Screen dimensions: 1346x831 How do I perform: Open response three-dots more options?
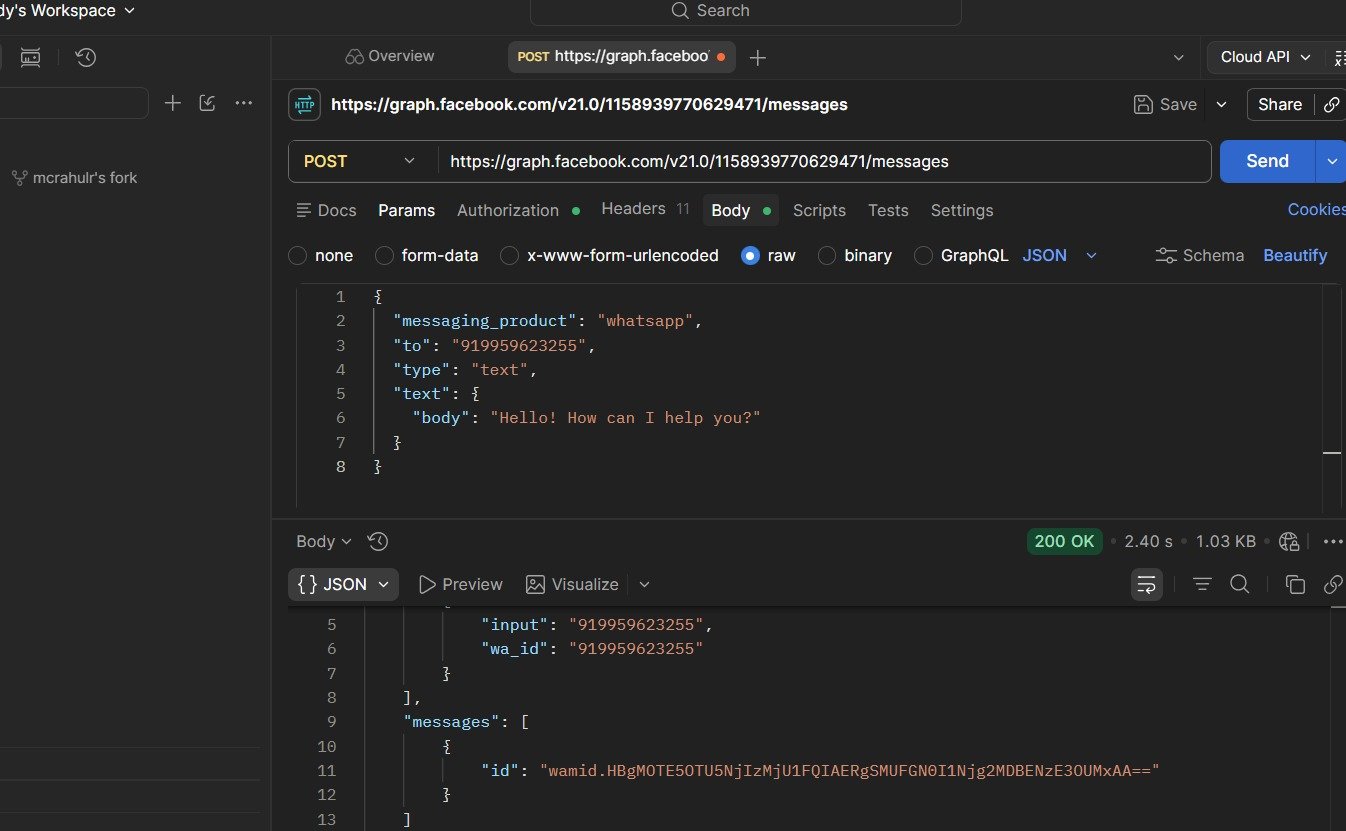[x=1332, y=541]
